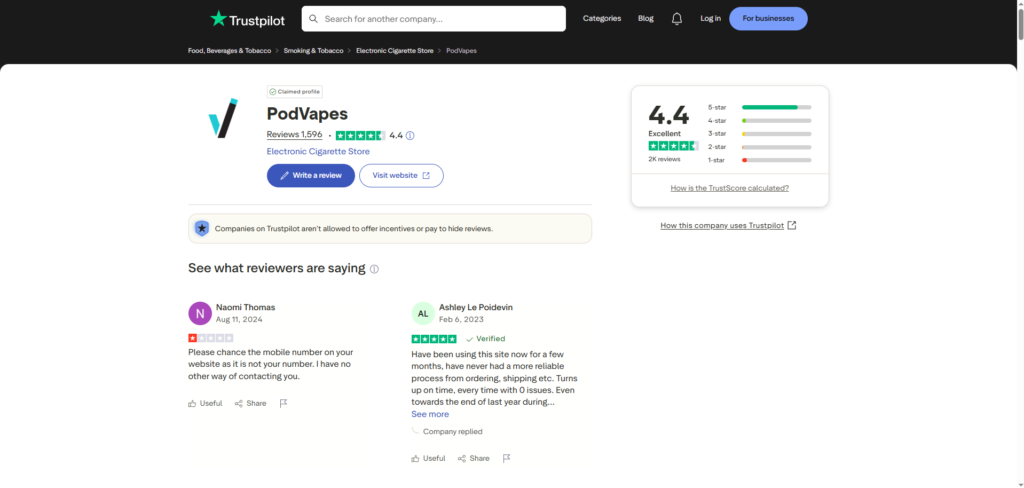
Task: Click the TrustScore info icon beside 4.4
Action: coord(410,136)
